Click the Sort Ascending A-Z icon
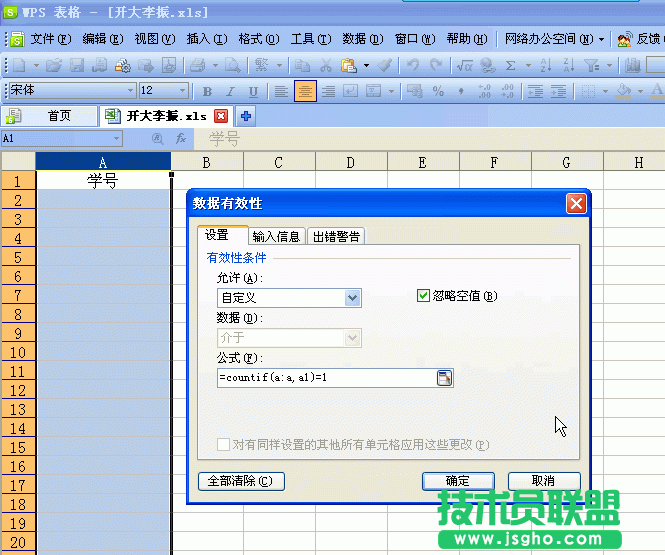Screen dimensions: 665x555 [546, 65]
